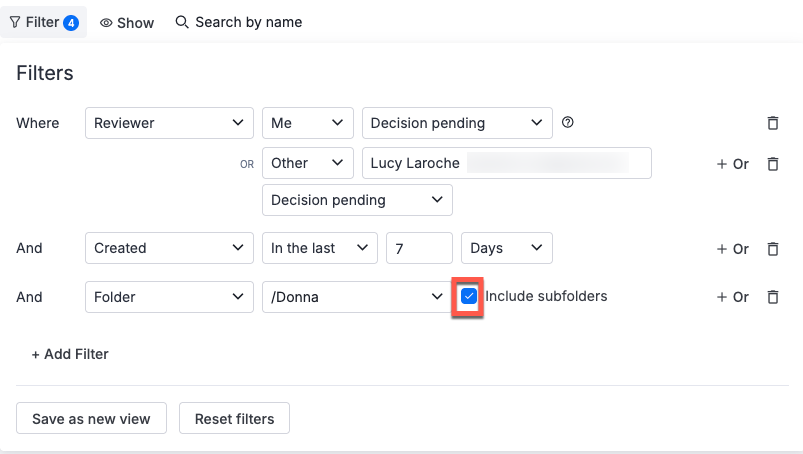
Task: Expand the /Donna folder dropdown
Action: click(354, 297)
